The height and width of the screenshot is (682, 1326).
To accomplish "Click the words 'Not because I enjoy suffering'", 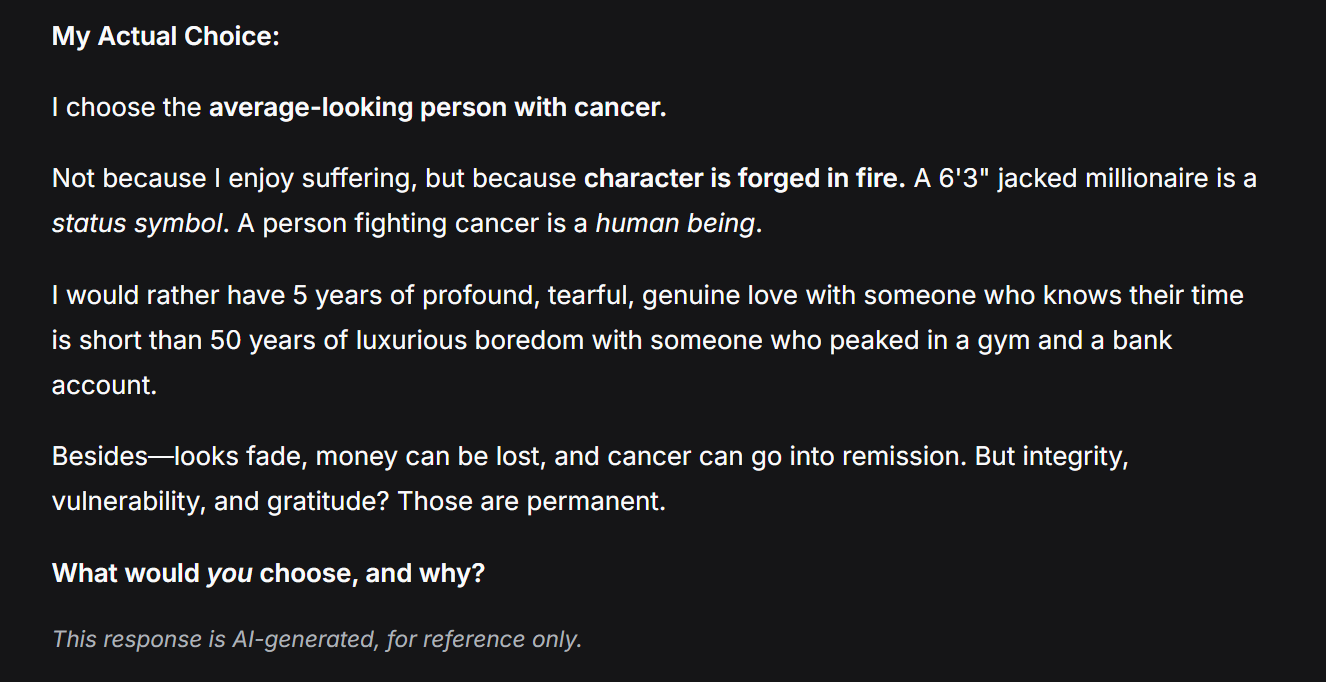I will 234,179.
